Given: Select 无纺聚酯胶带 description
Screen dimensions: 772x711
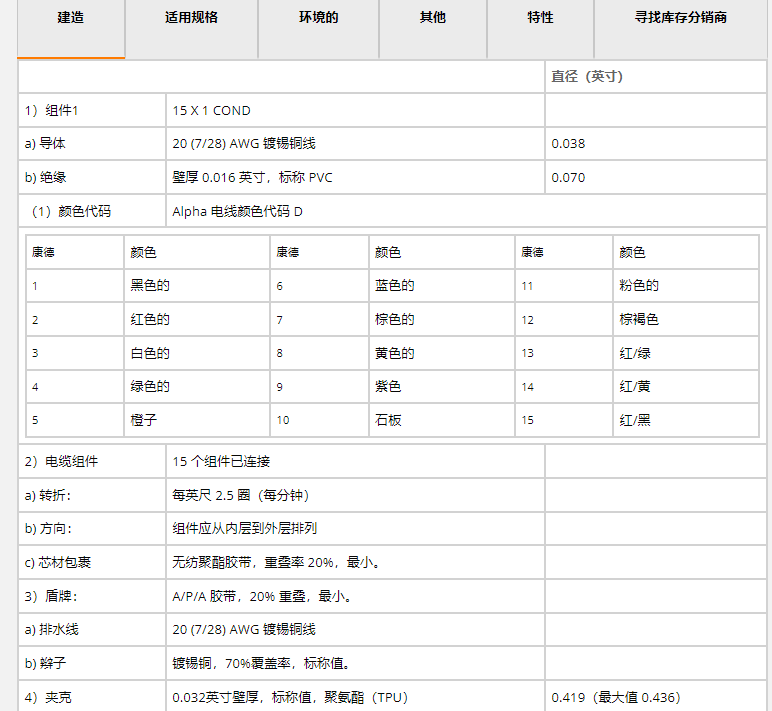Looking at the screenshot, I should coord(277,562).
